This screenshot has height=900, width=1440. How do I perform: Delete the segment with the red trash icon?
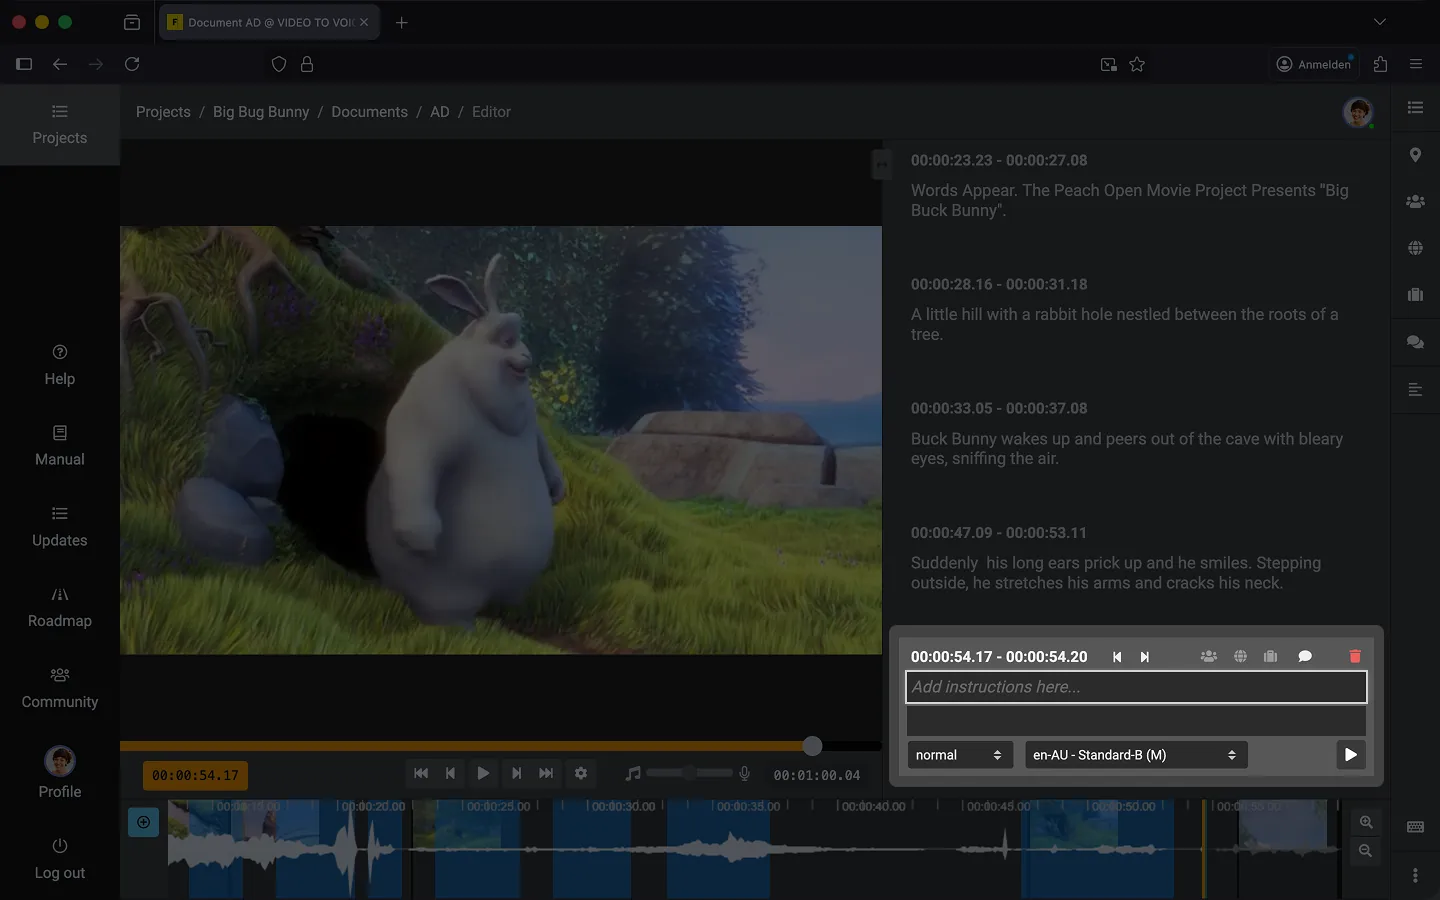[1355, 657]
